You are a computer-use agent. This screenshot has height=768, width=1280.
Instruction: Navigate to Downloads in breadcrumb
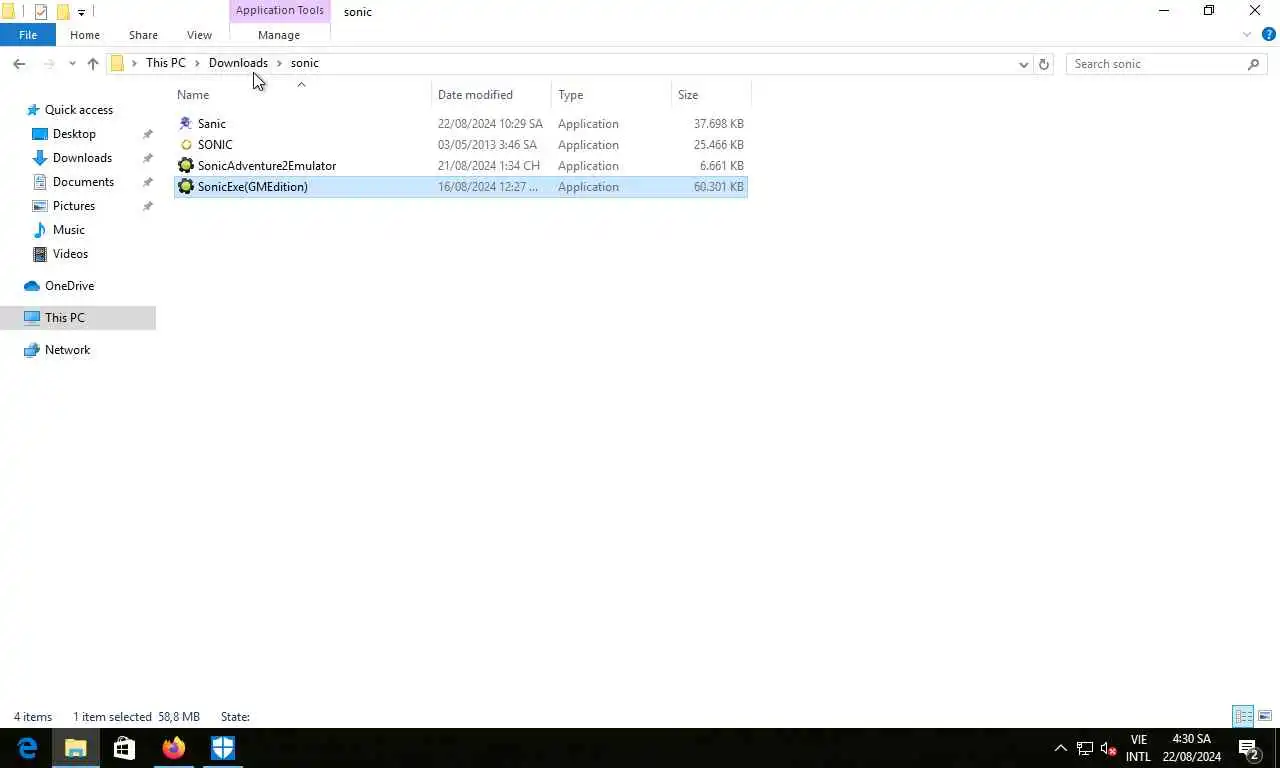coord(238,63)
